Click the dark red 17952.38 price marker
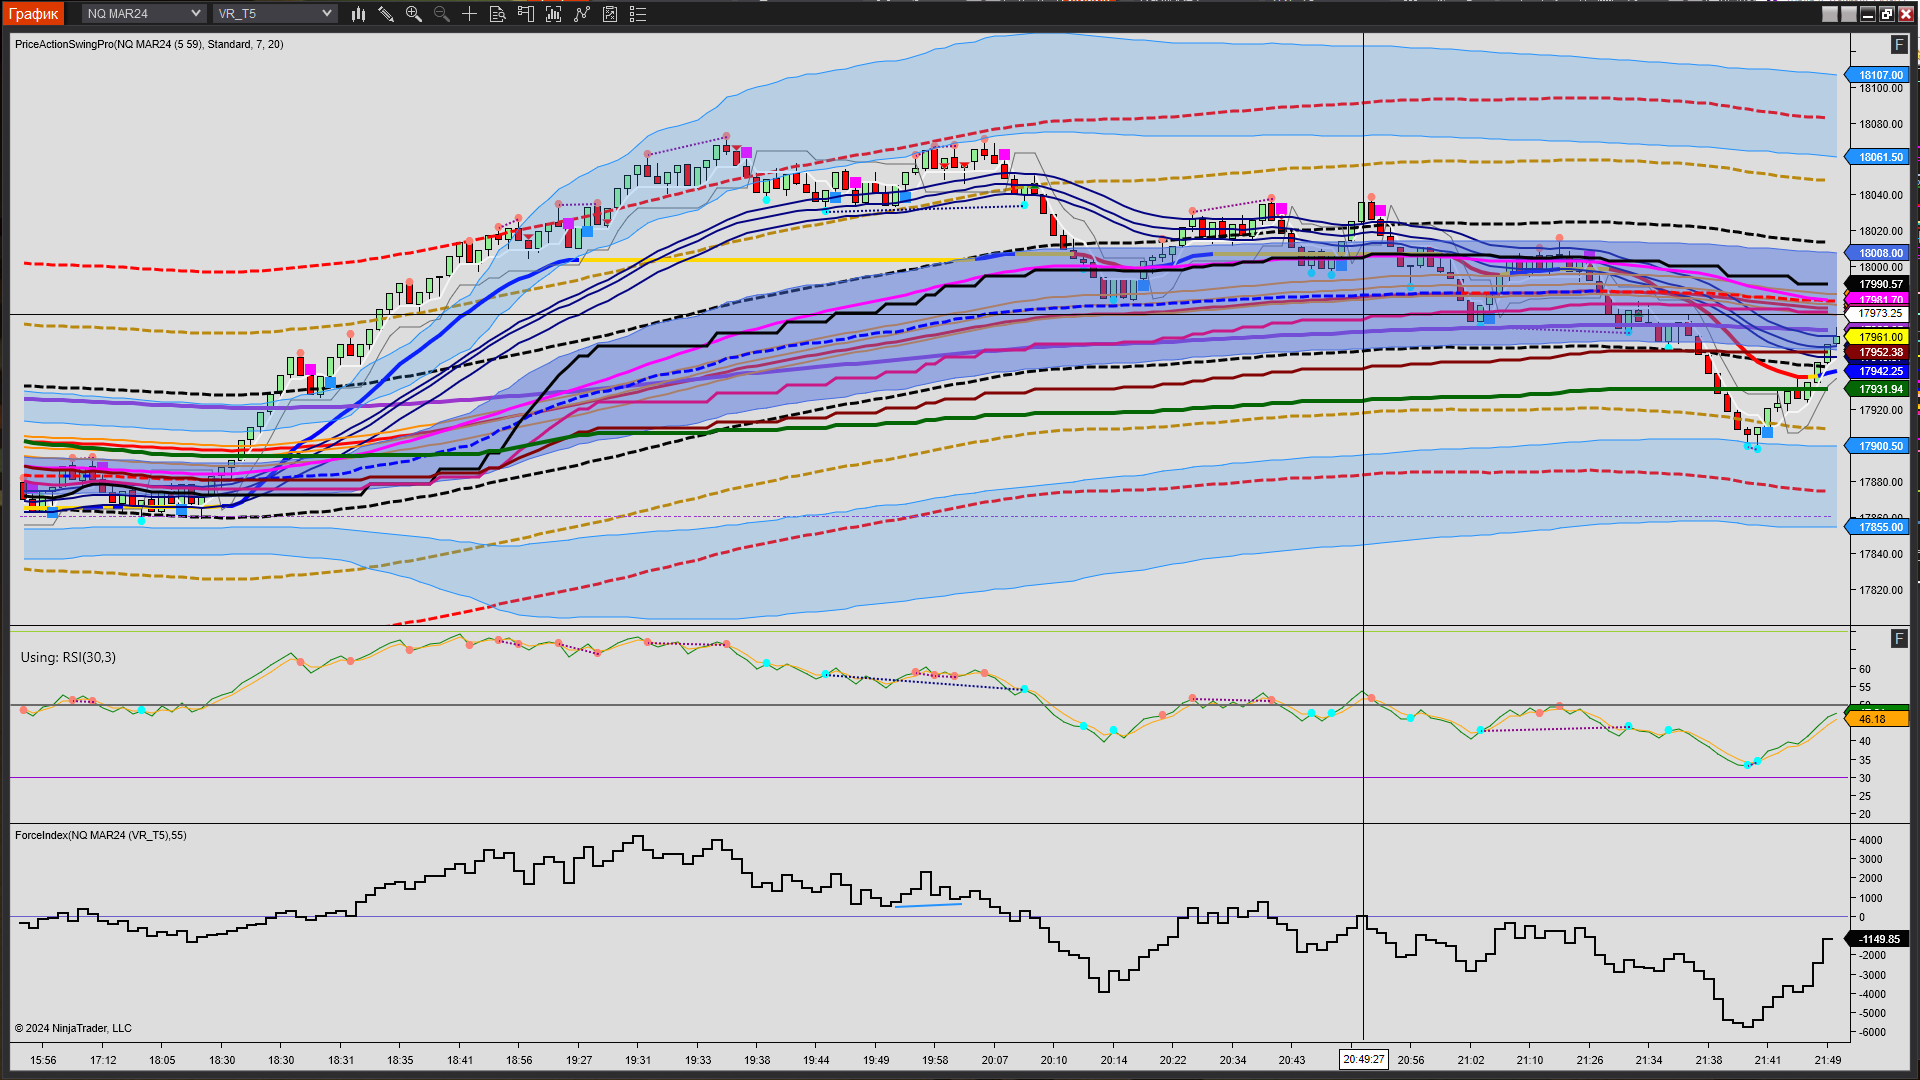 (x=1878, y=352)
